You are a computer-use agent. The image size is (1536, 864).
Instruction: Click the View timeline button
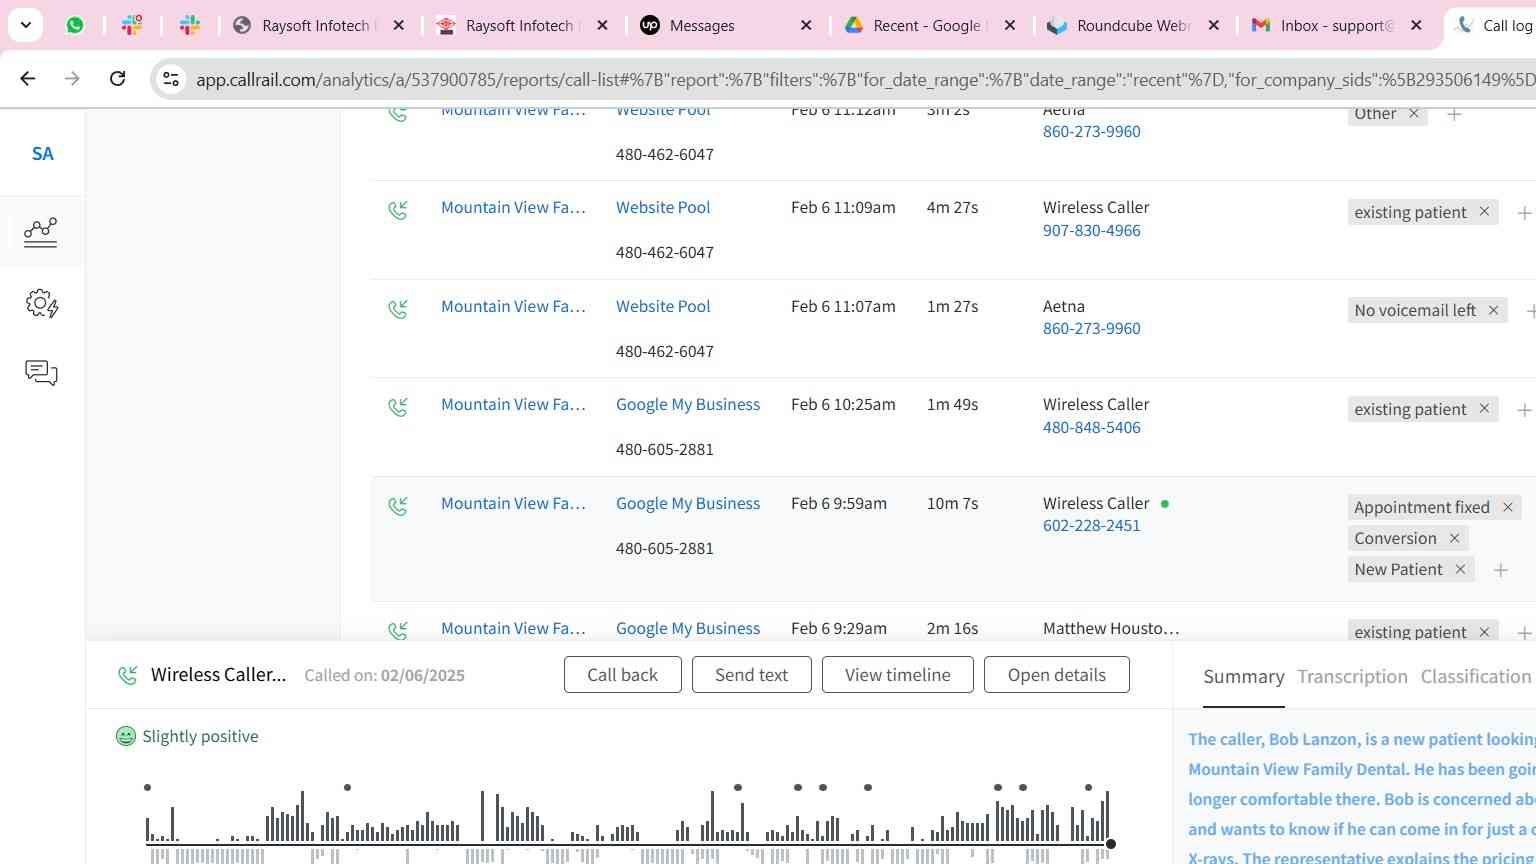pyautogui.click(x=897, y=675)
